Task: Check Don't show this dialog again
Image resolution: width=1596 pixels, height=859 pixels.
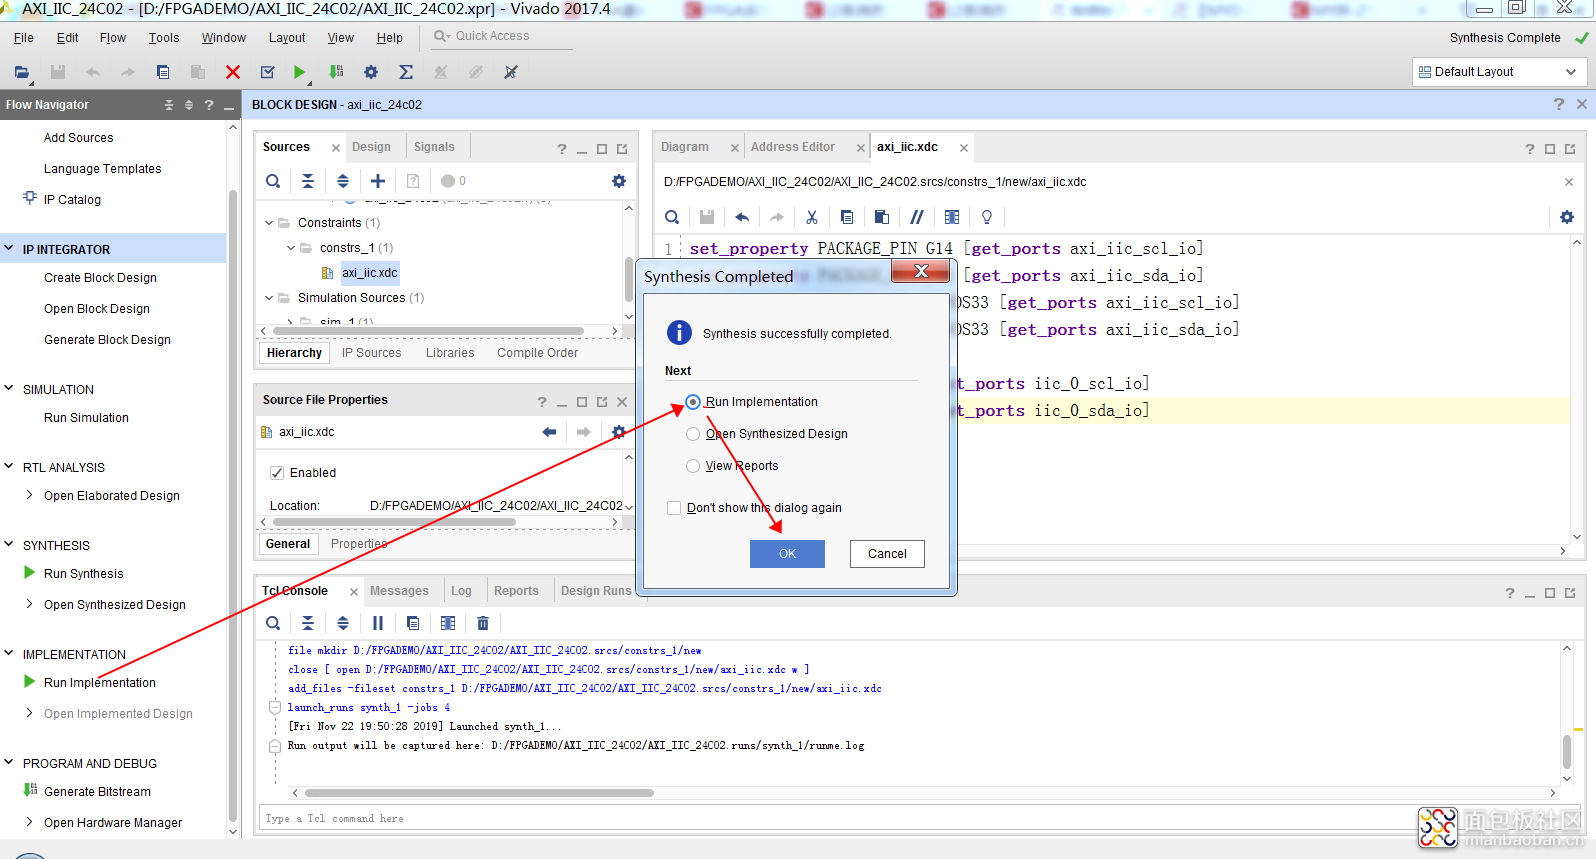Action: click(674, 508)
